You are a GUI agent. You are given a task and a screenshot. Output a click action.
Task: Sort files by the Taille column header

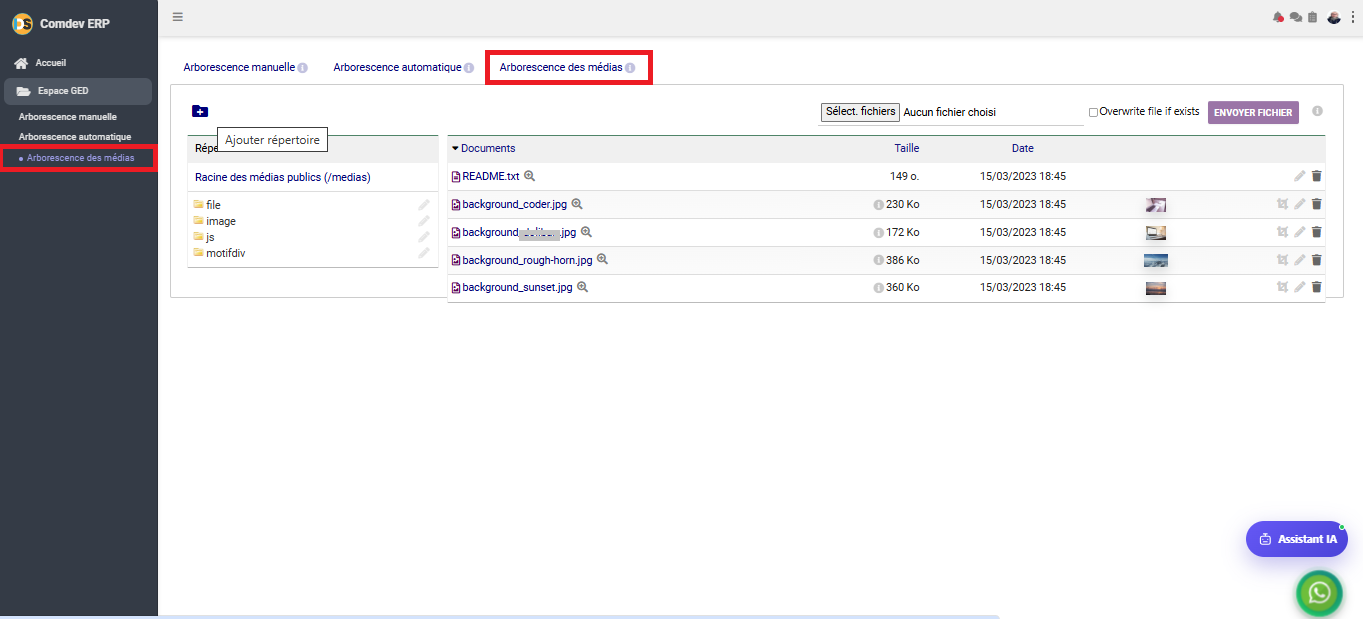coord(907,148)
